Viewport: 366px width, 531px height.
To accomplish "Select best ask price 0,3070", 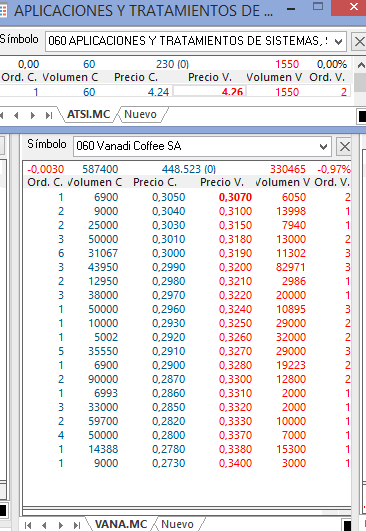I will [x=235, y=197].
